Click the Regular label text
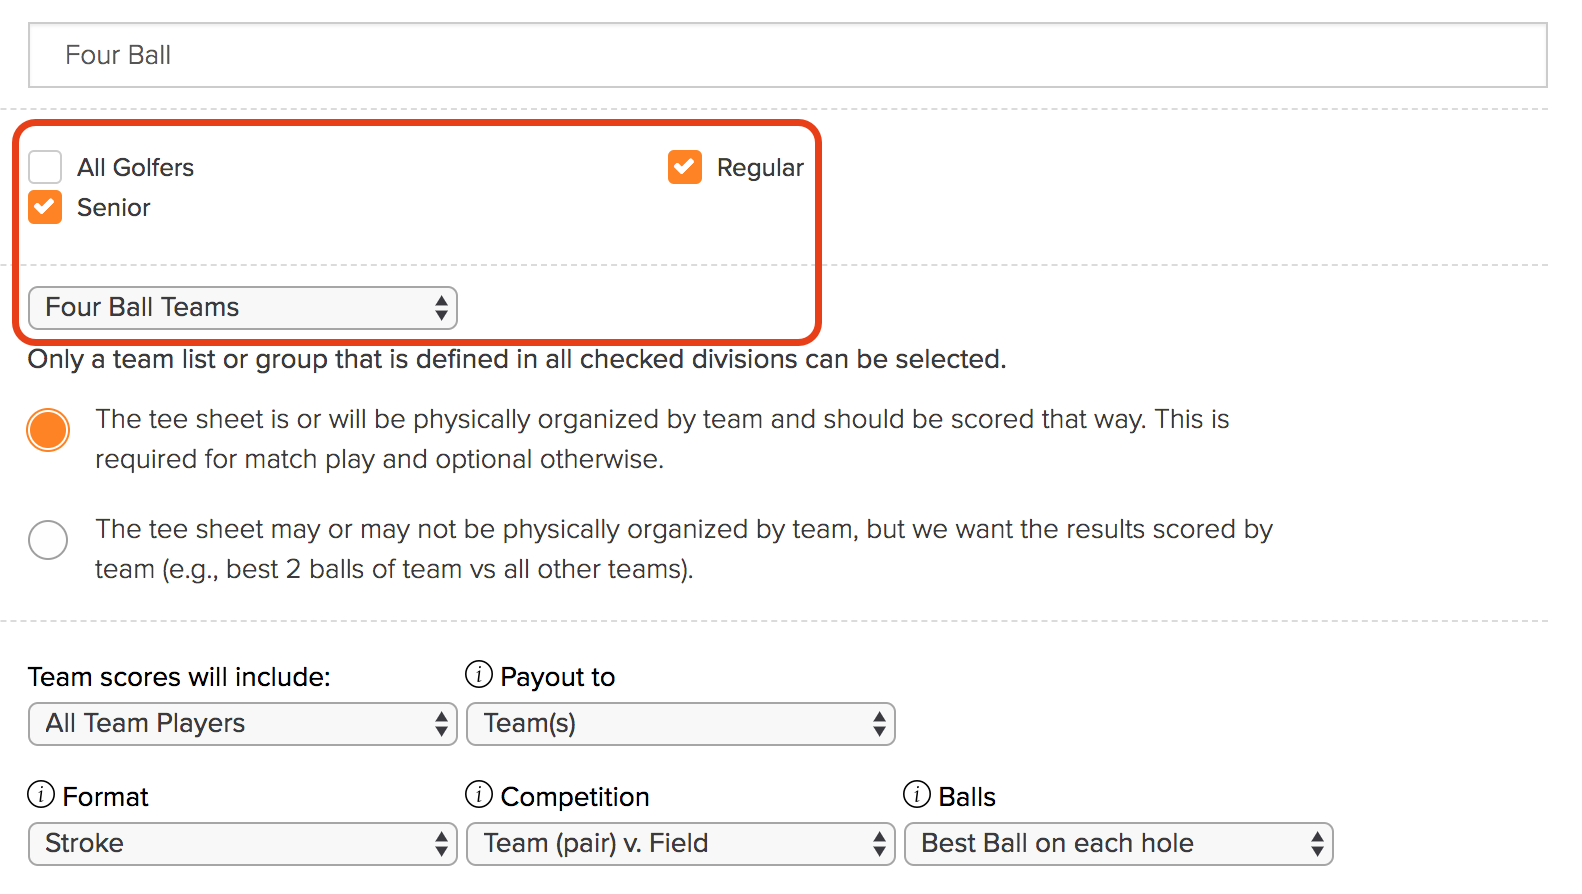Viewport: 1582px width, 894px height. coord(760,168)
